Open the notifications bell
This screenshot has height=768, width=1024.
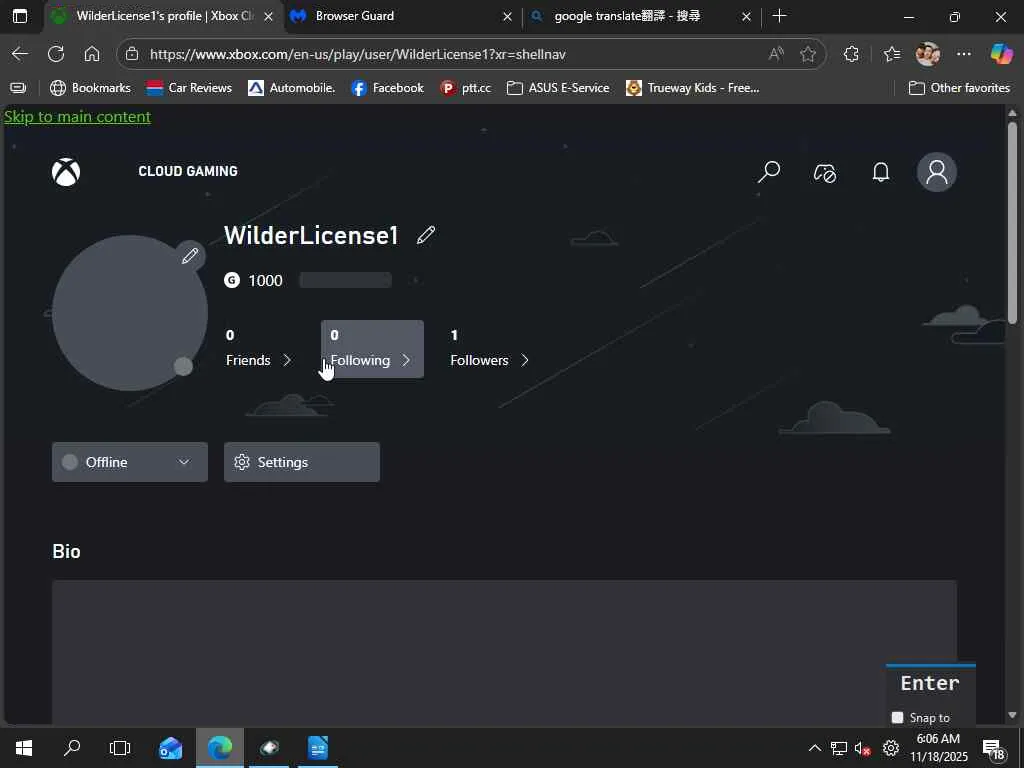pyautogui.click(x=880, y=172)
